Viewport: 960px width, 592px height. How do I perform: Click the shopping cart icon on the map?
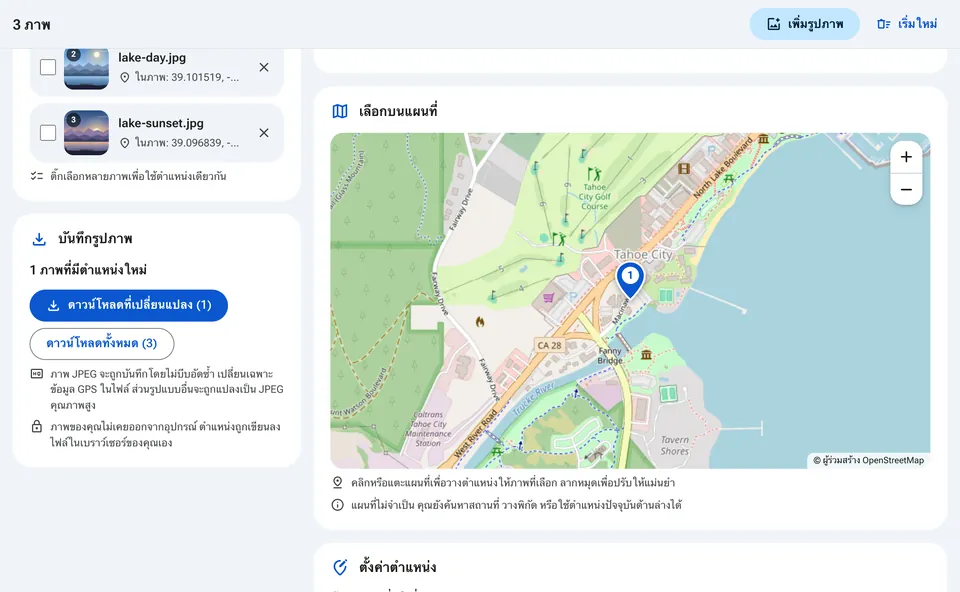pyautogui.click(x=549, y=298)
